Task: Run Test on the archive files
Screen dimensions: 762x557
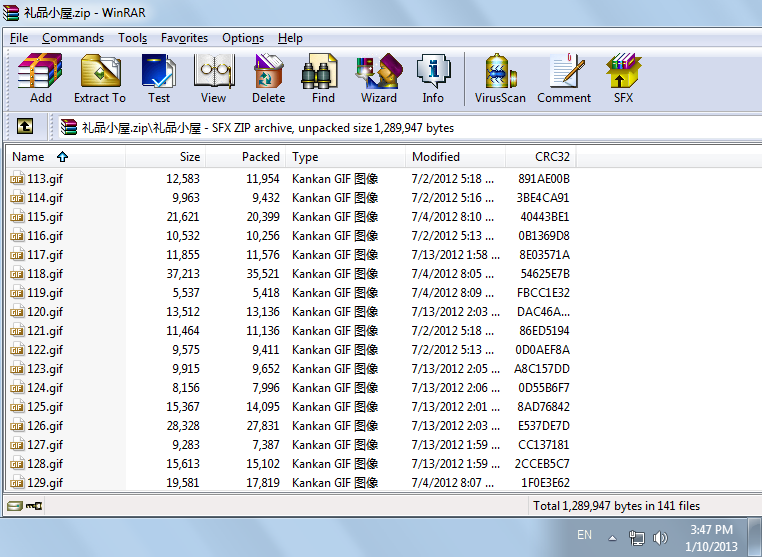Action: point(159,79)
